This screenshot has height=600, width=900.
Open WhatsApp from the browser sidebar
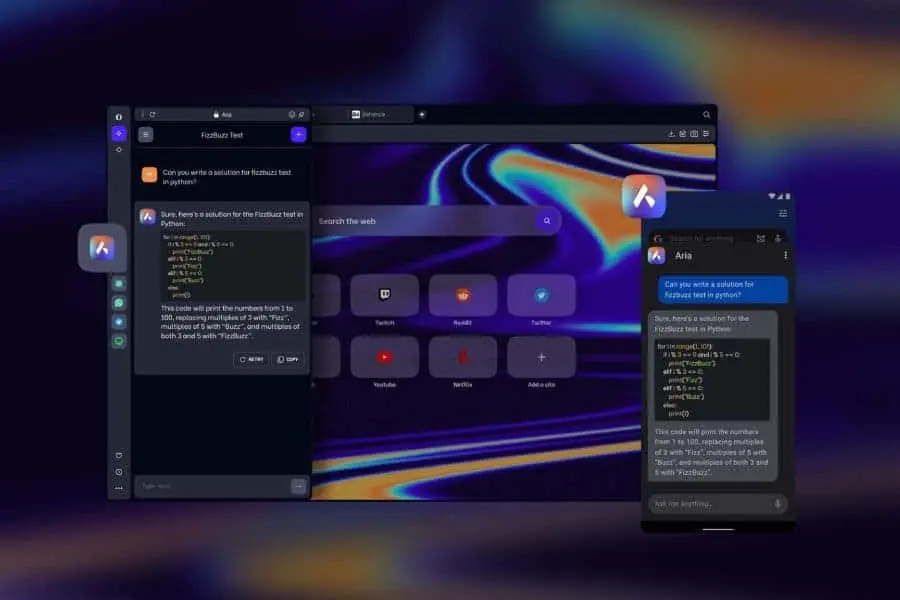(x=119, y=303)
